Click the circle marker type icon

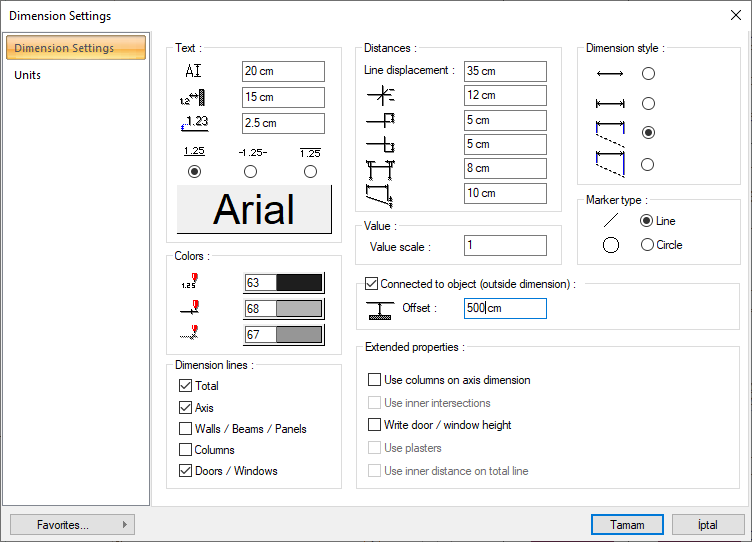point(610,245)
